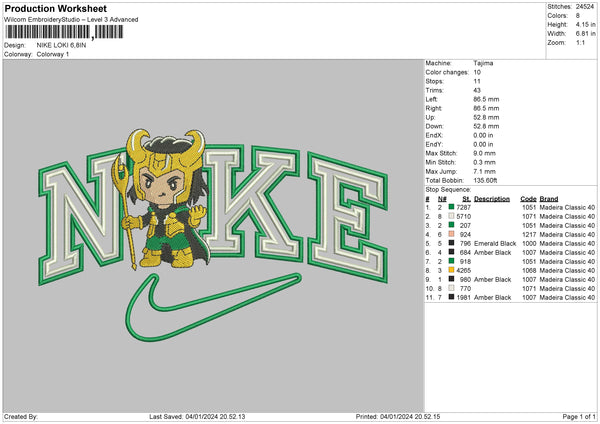Click the Max Jump value '7.1 mm'

[x=484, y=171]
